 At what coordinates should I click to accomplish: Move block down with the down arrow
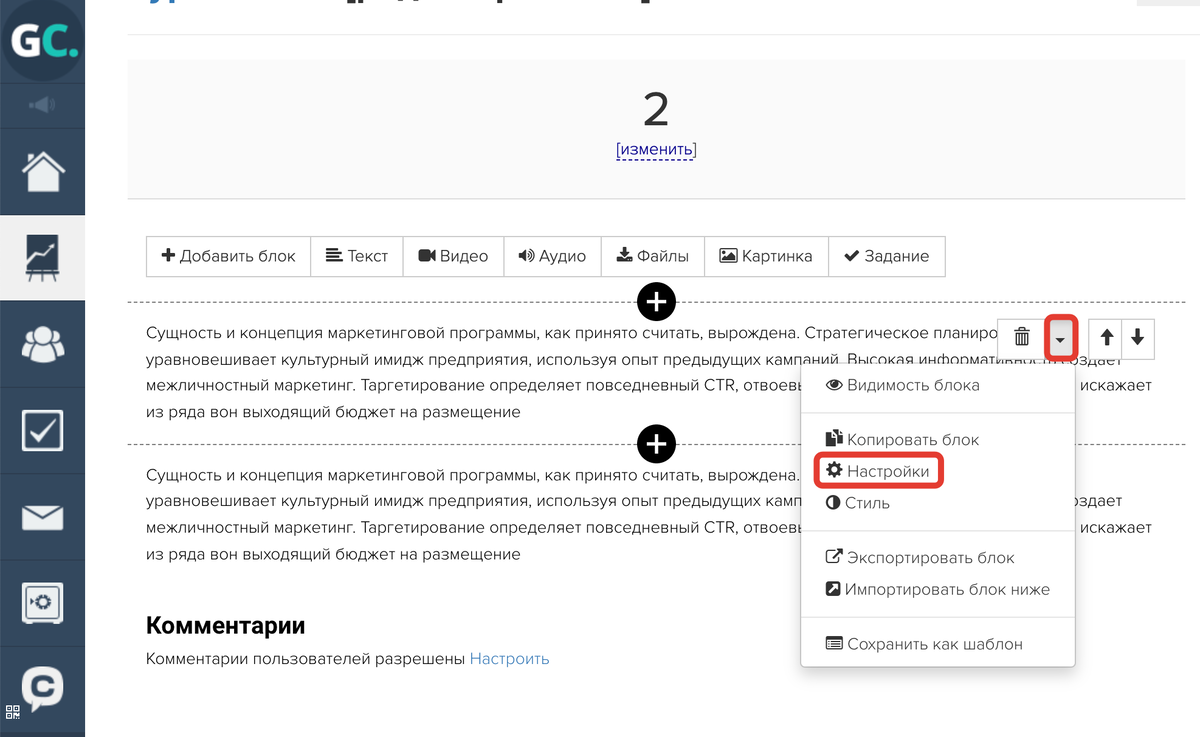[1138, 338]
